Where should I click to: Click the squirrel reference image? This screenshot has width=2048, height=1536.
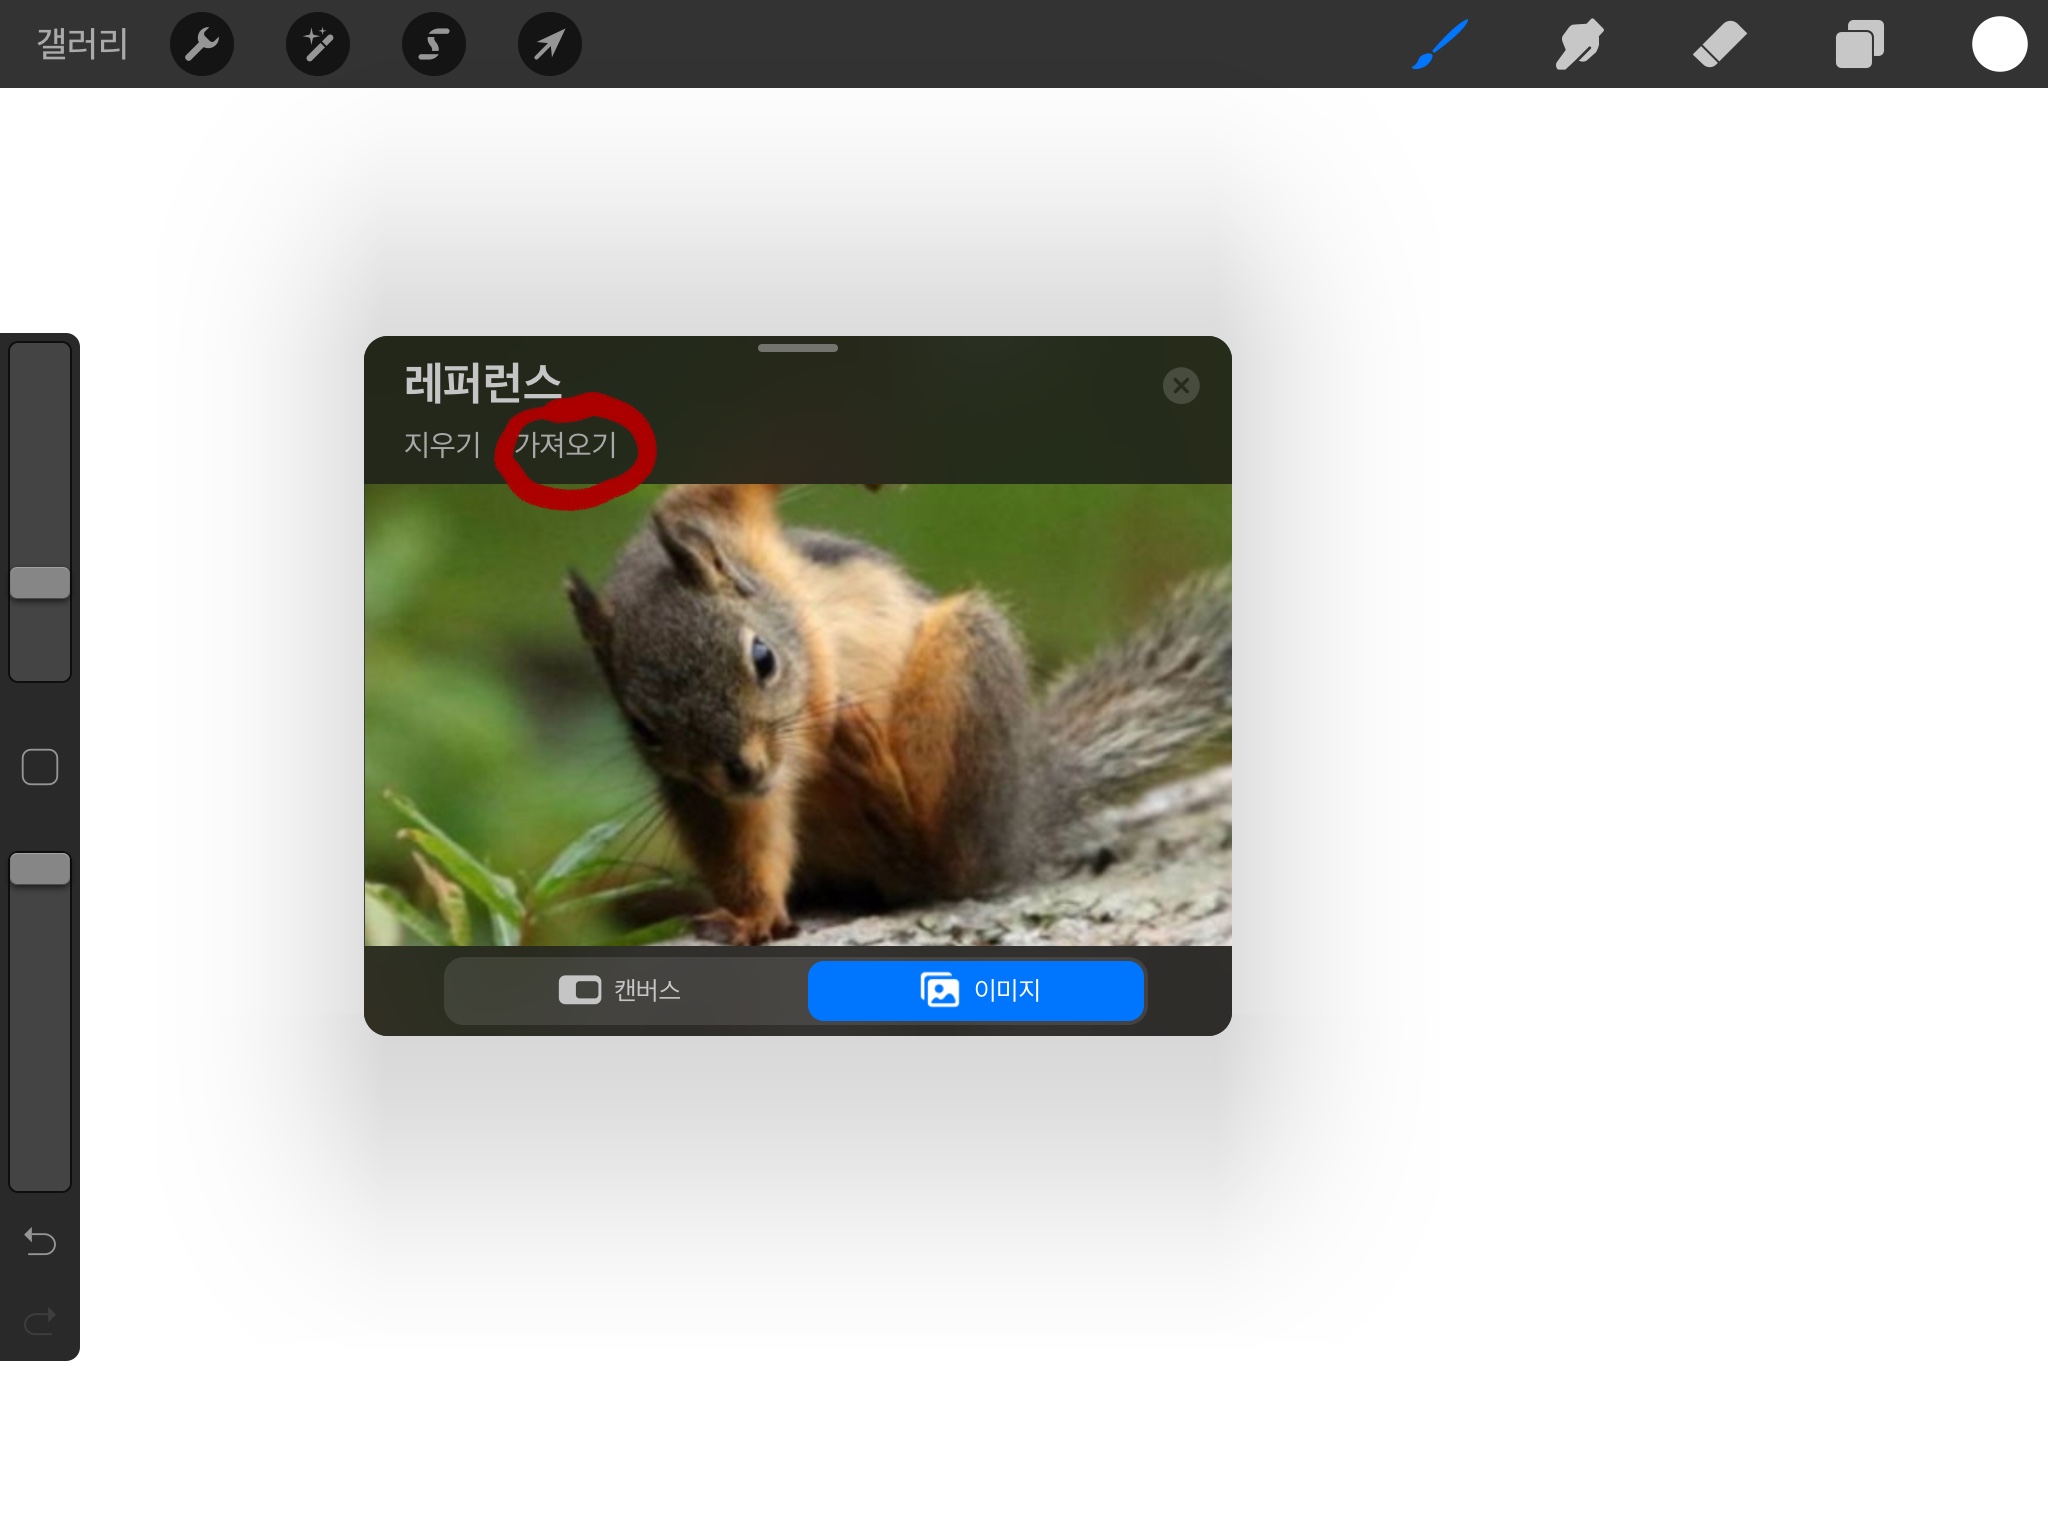click(798, 715)
